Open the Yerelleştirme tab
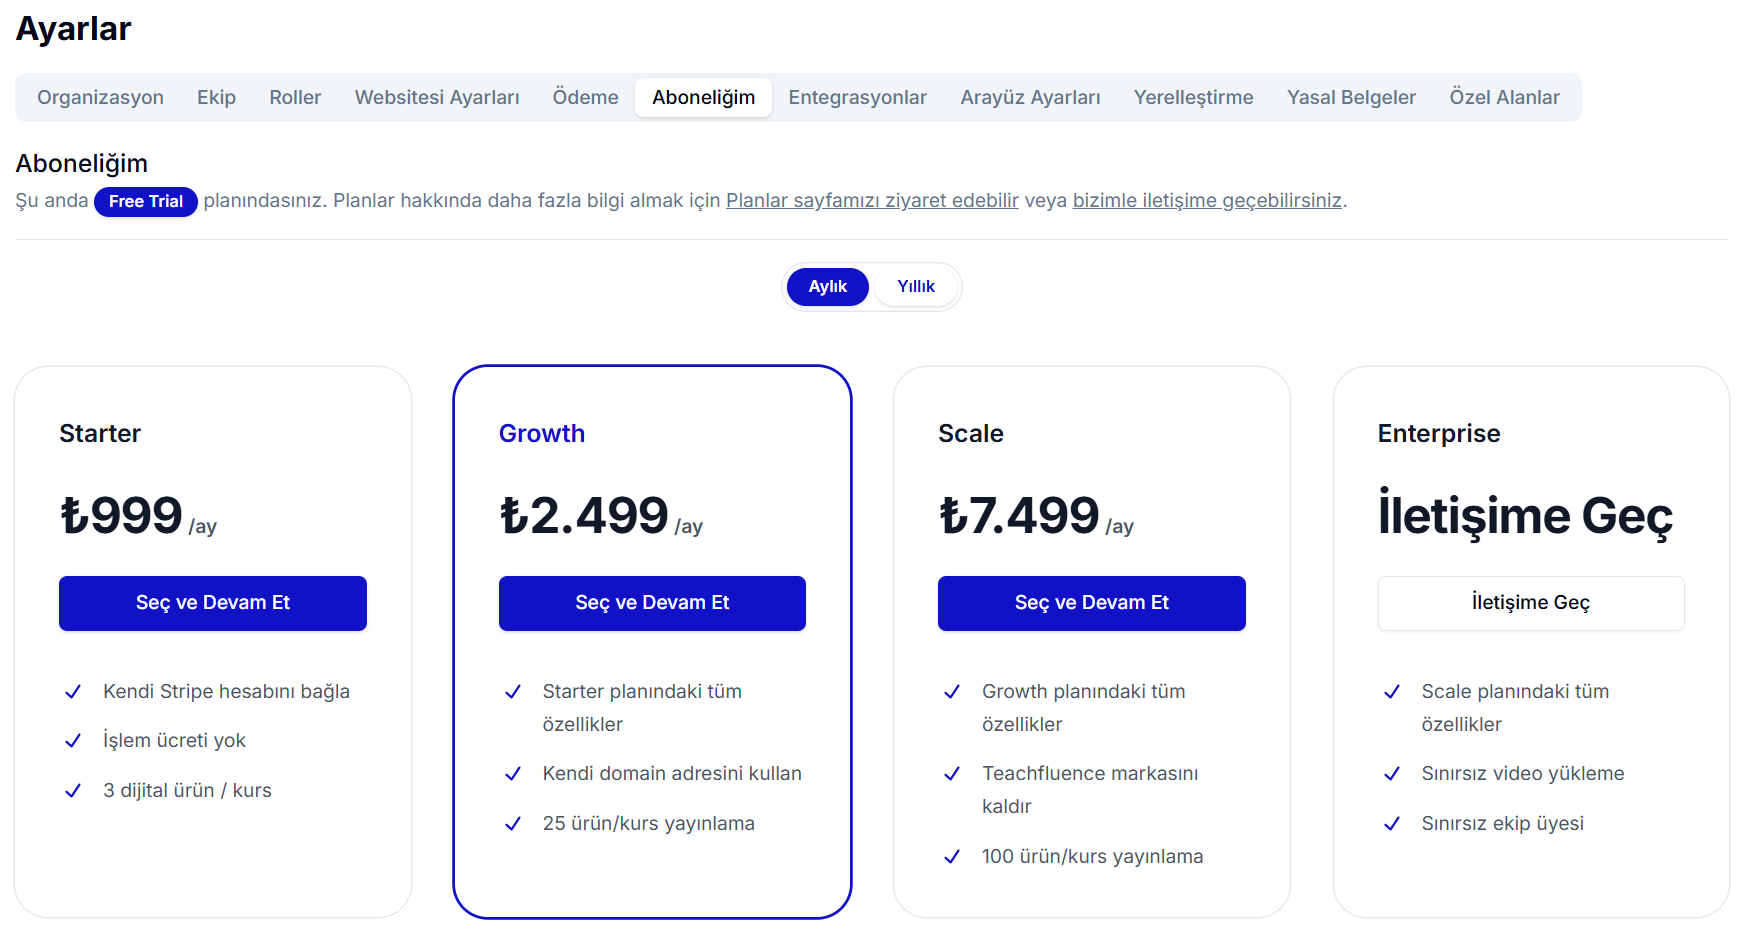Viewport: 1741px width, 932px height. [1193, 97]
